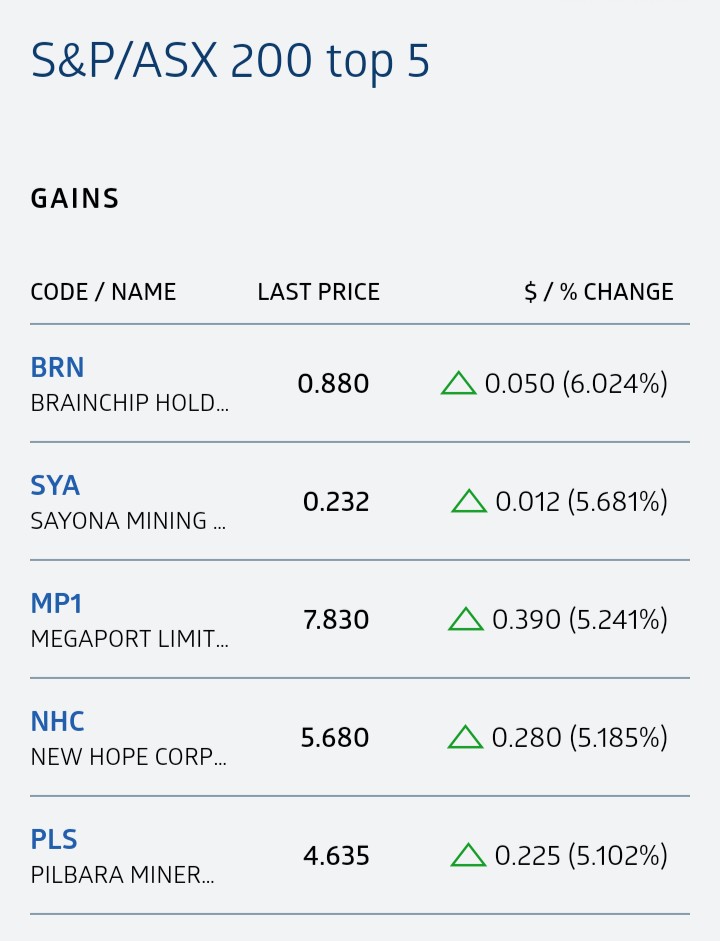
Task: Select the Brainchip Holdings company name
Action: (x=130, y=403)
